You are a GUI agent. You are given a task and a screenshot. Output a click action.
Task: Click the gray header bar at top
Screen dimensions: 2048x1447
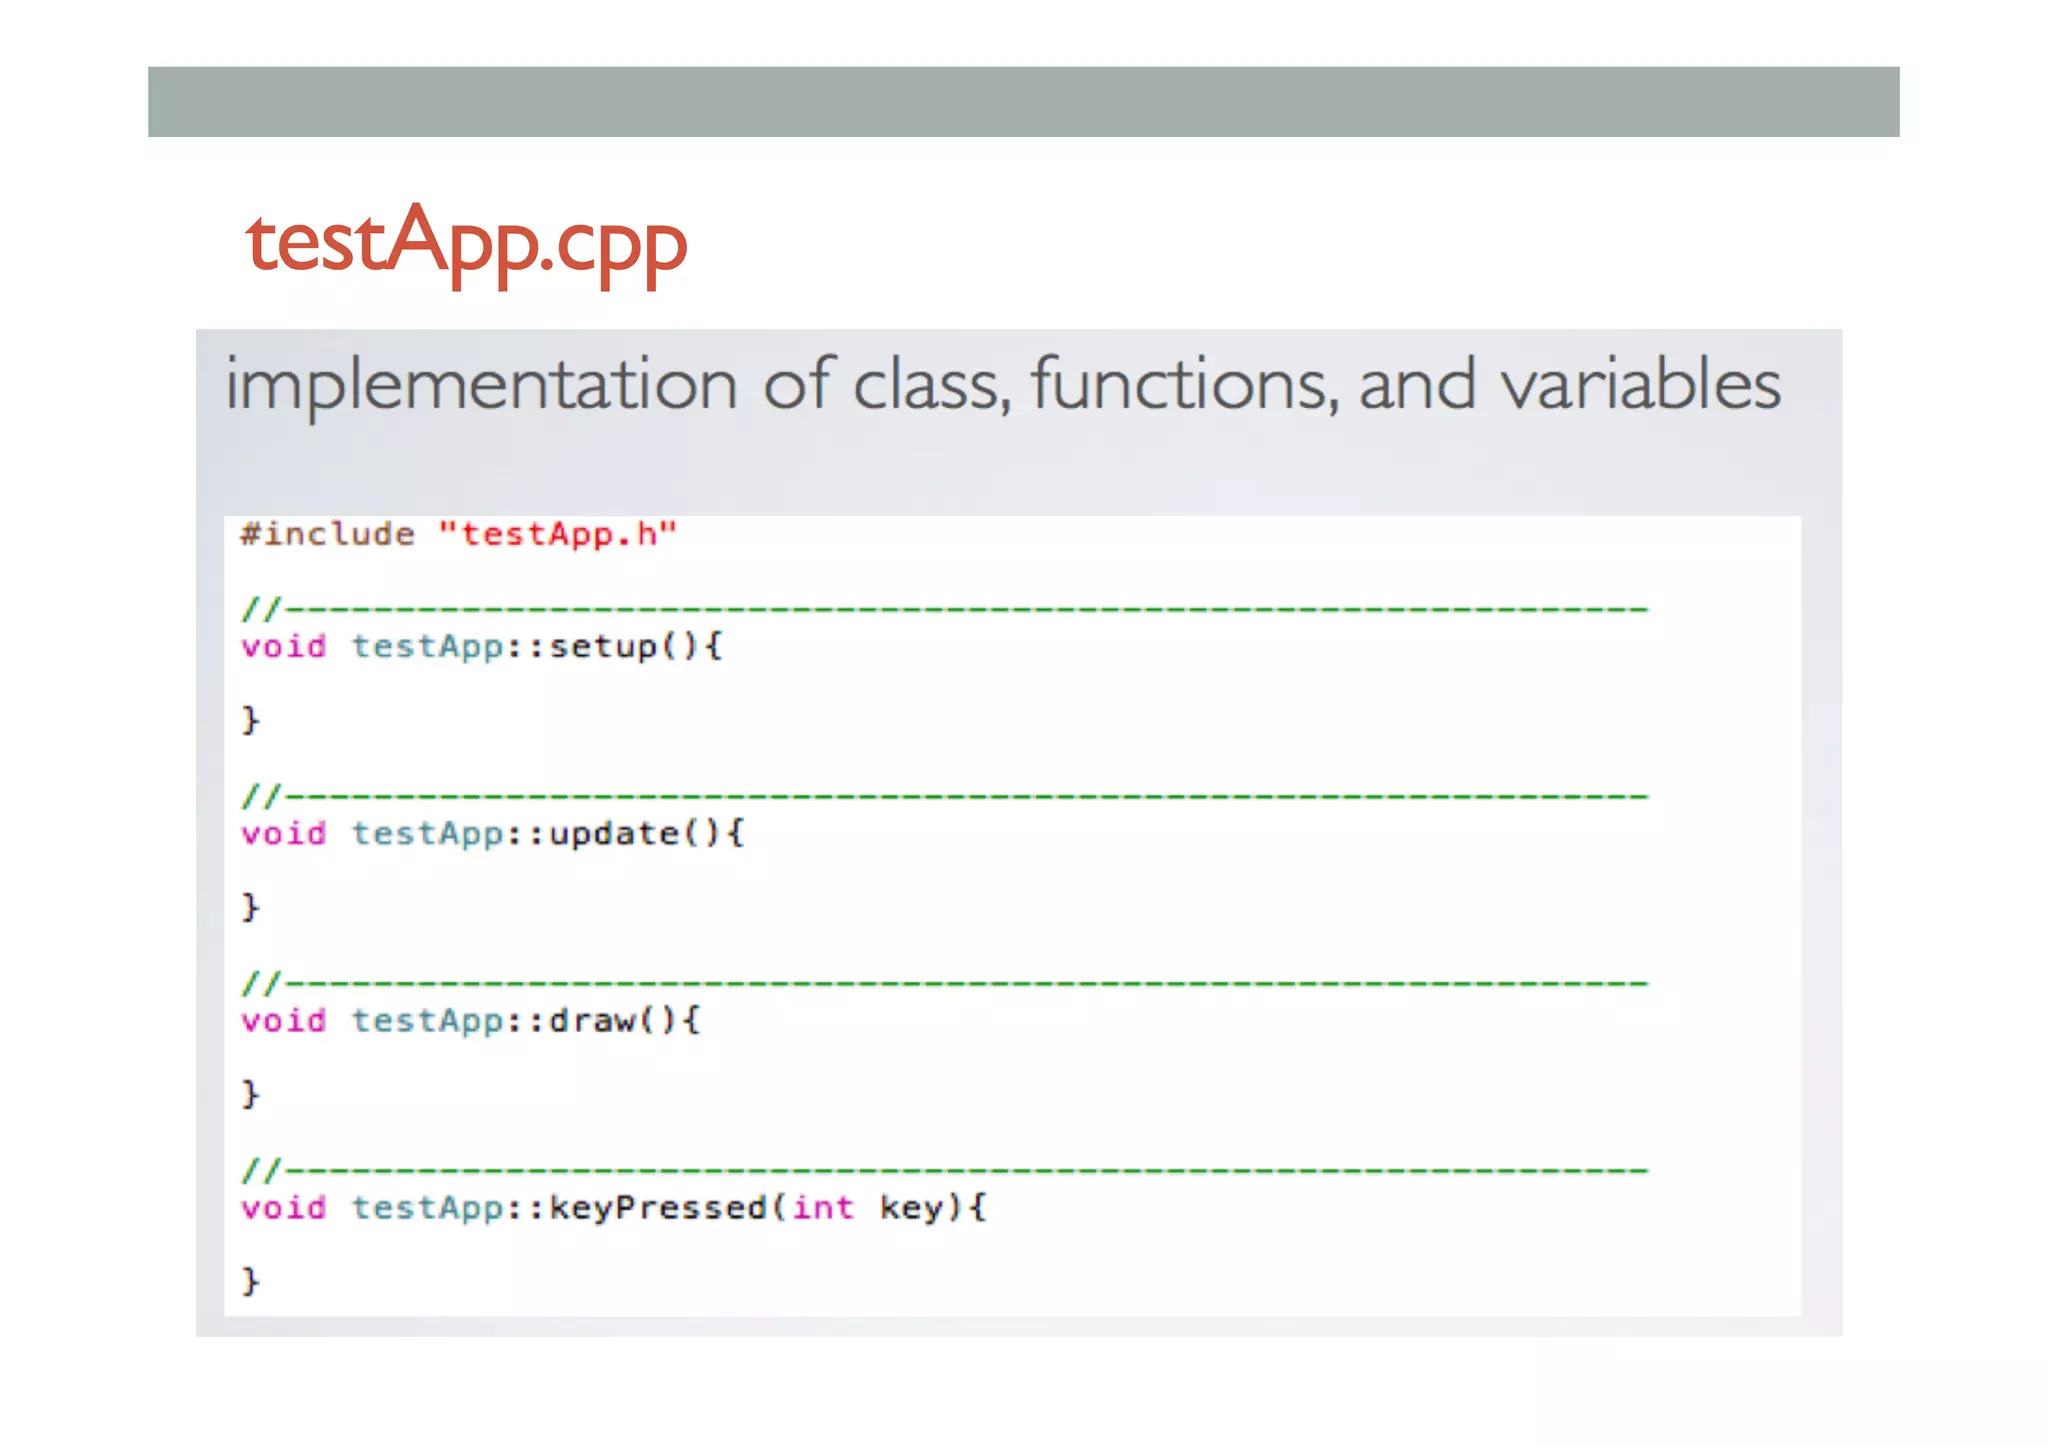pyautogui.click(x=1023, y=102)
